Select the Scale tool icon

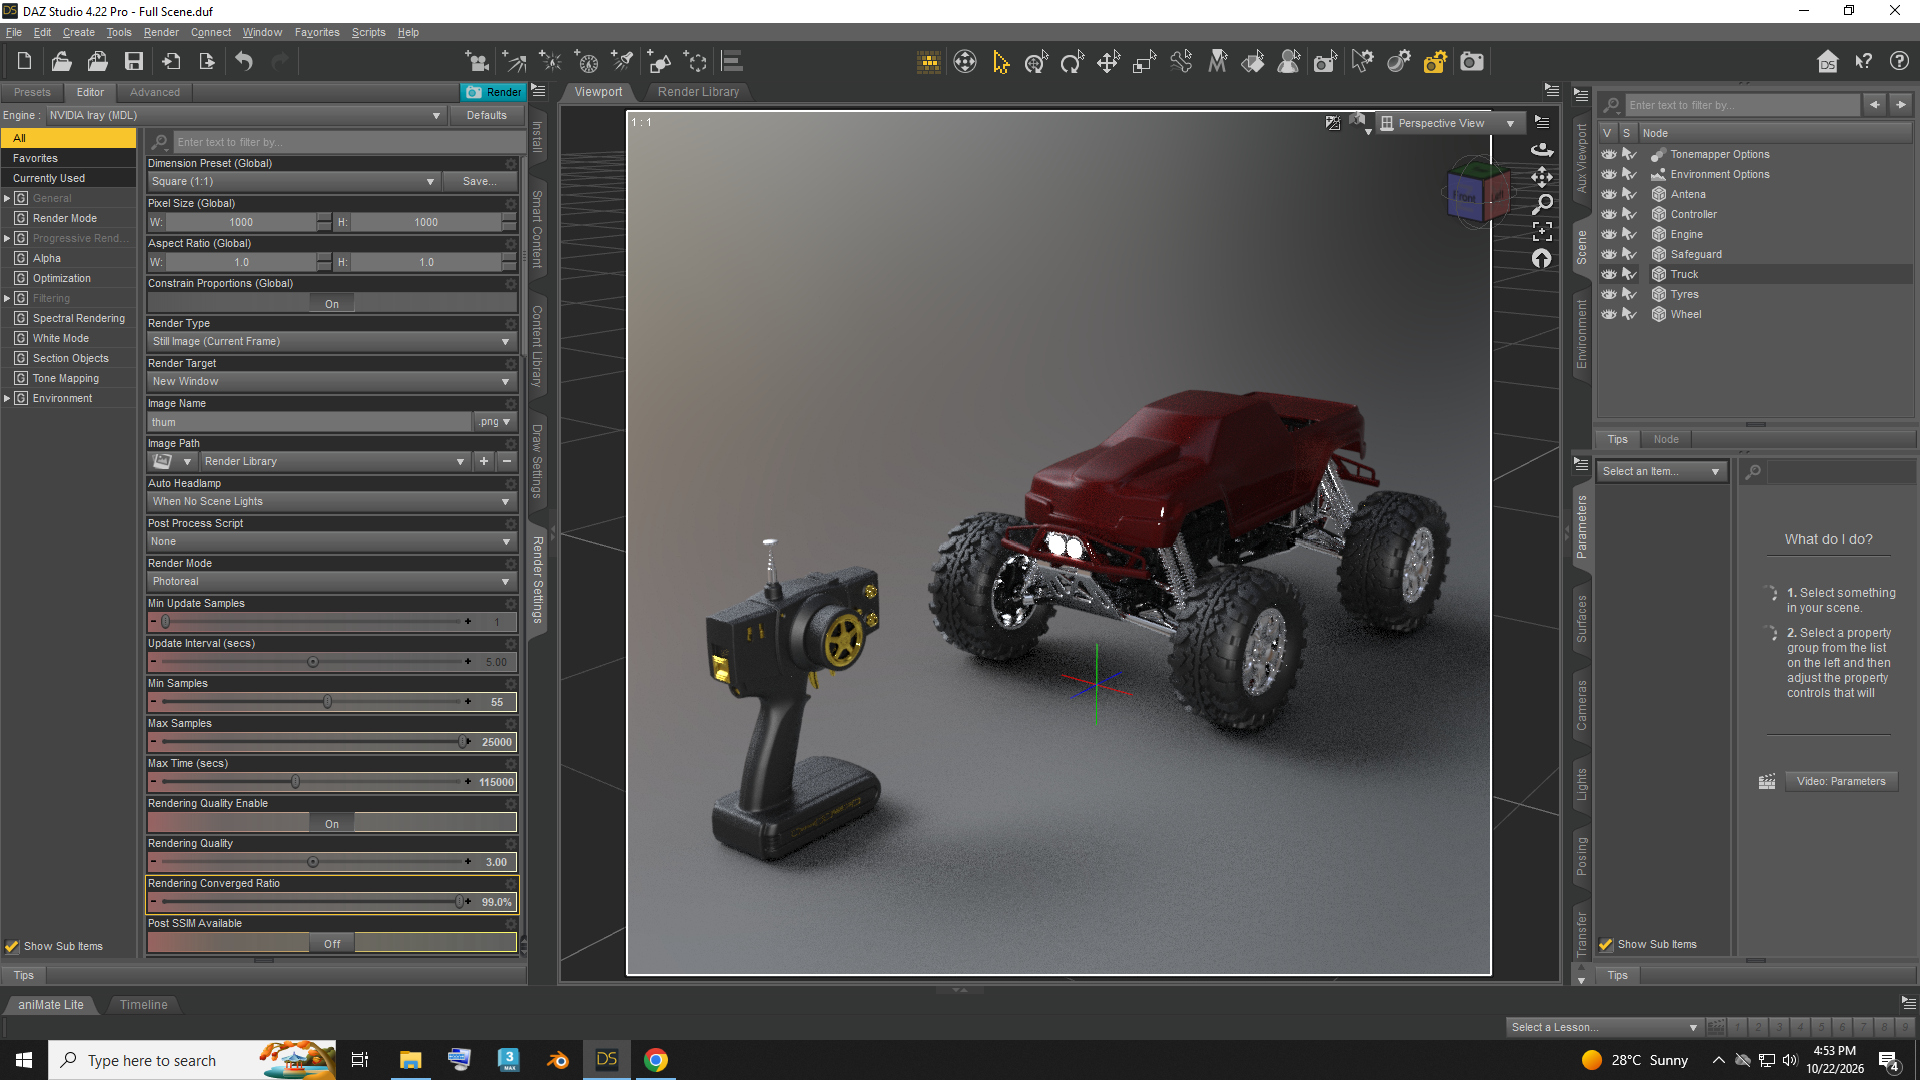(1144, 62)
